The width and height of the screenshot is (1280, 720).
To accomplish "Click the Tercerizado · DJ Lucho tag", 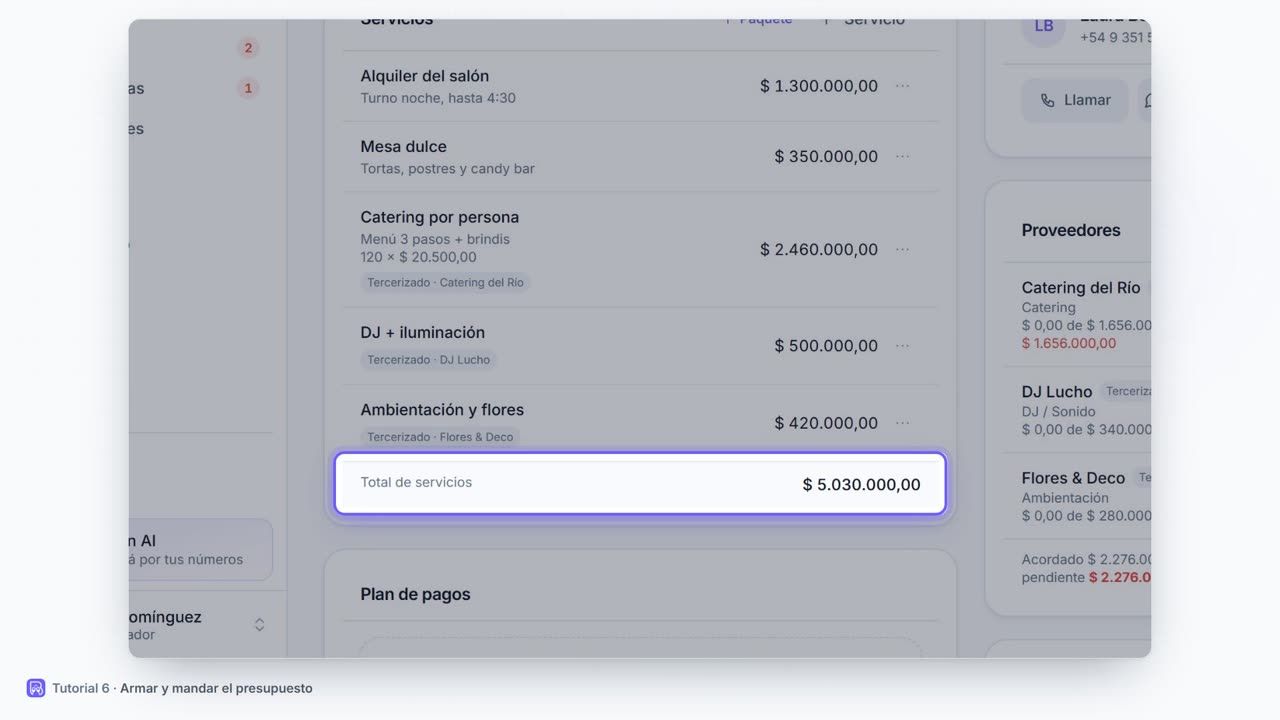I will [428, 359].
